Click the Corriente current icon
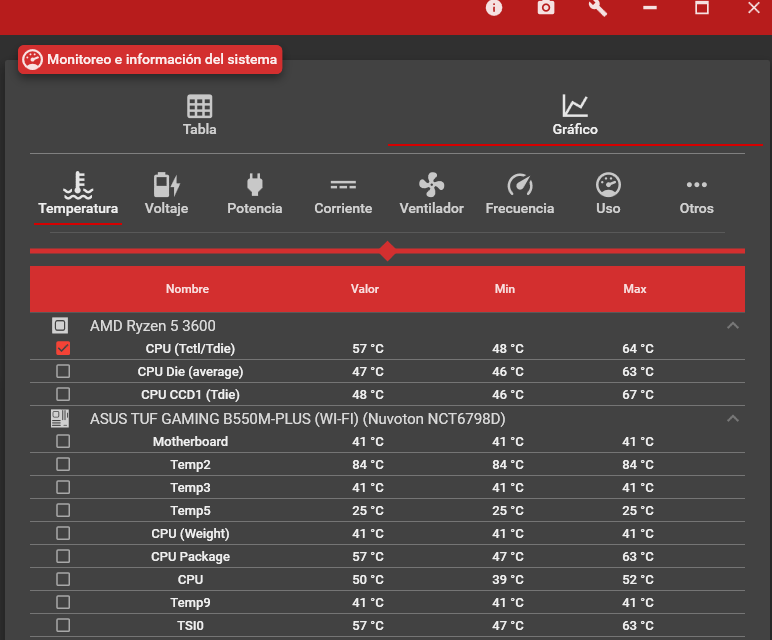The height and width of the screenshot is (640, 772). [x=343, y=185]
